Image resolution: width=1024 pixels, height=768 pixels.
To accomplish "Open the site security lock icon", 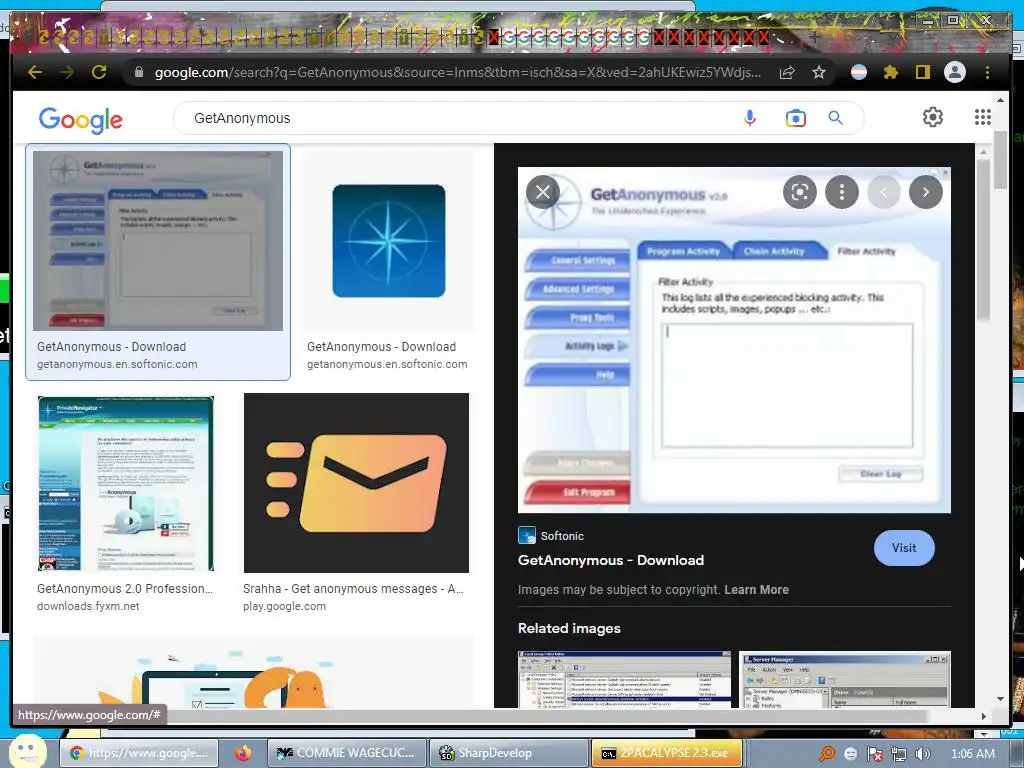I will pos(138,72).
